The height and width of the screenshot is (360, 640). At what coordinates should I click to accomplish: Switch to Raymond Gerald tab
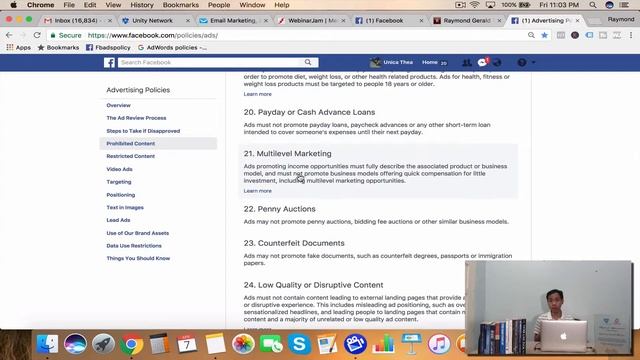(x=467, y=20)
